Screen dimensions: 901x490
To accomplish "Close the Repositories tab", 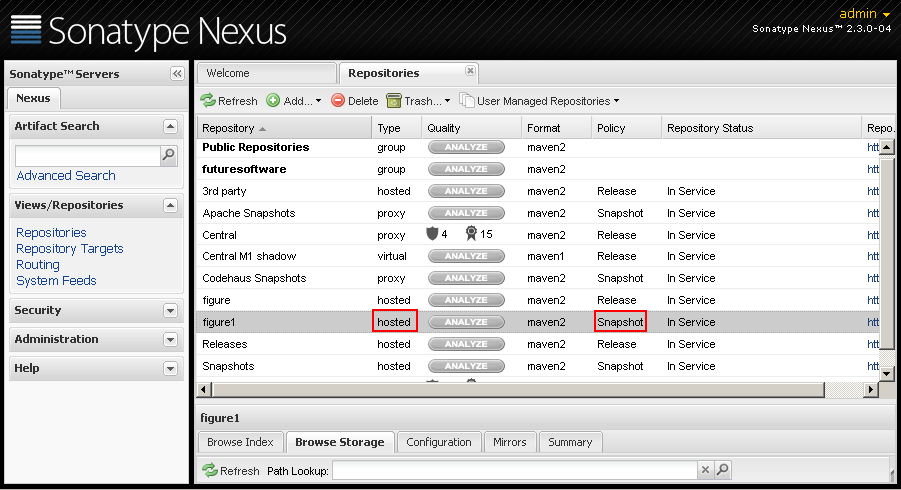I will [470, 71].
